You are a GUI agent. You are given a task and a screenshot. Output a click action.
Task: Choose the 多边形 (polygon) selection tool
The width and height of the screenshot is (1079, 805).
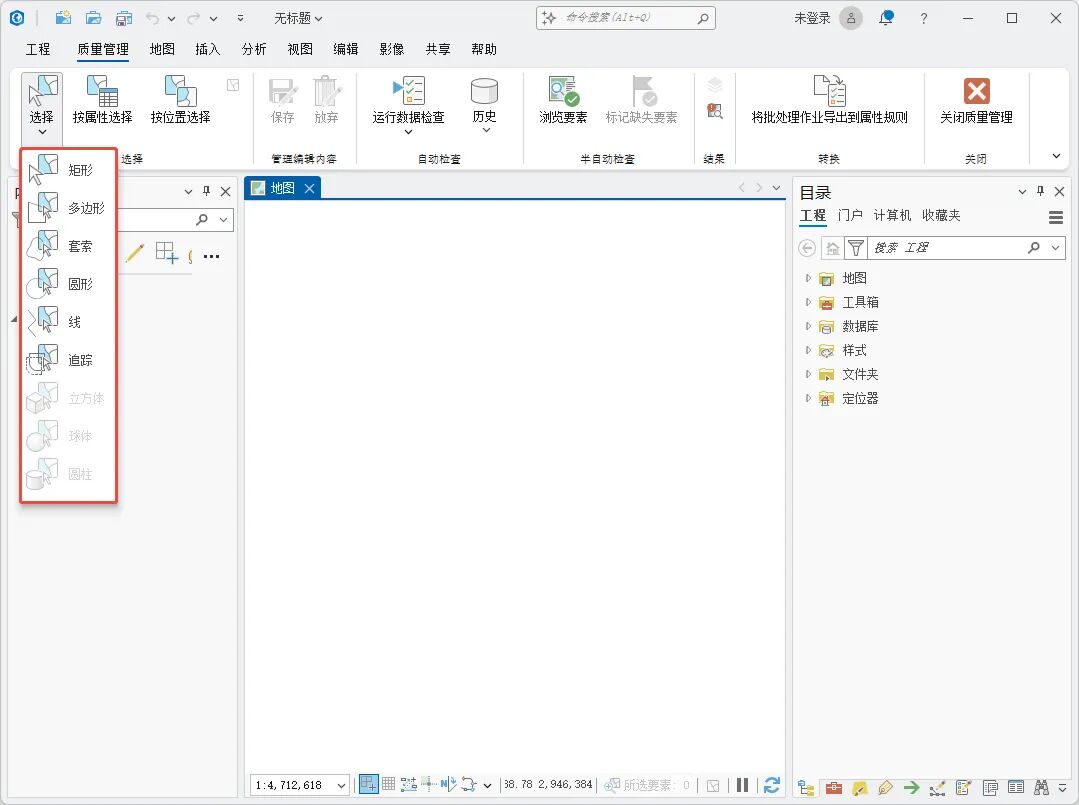pos(68,208)
